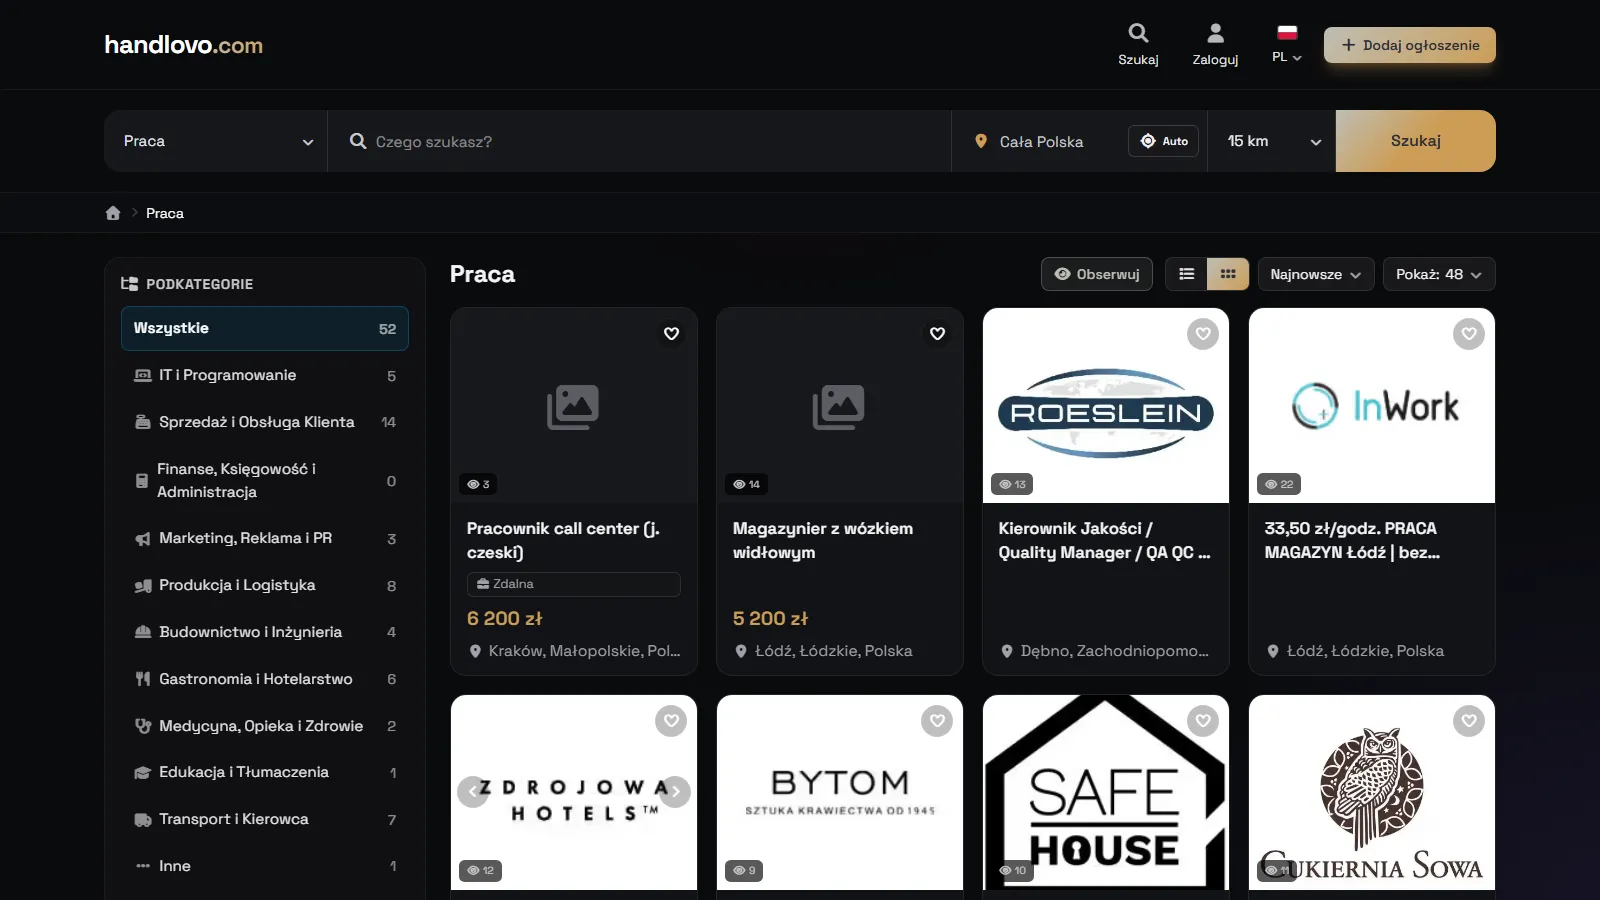Click the Obserwuj button

pos(1097,274)
